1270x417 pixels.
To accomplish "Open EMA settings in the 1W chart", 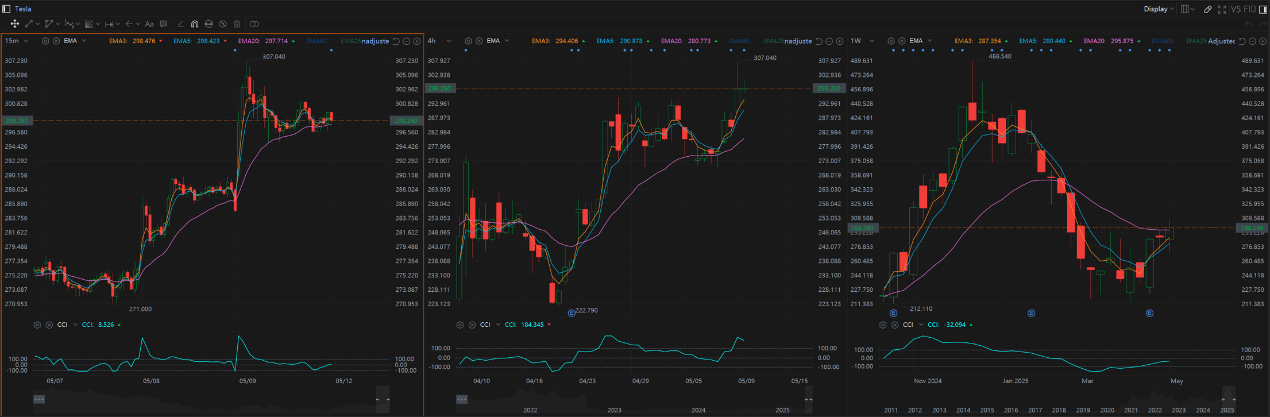I will [891, 41].
